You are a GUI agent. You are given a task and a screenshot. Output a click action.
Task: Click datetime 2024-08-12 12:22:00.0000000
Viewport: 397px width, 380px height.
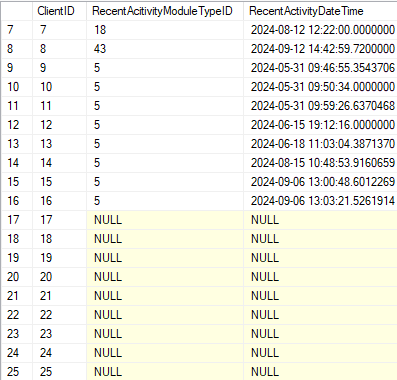point(320,30)
